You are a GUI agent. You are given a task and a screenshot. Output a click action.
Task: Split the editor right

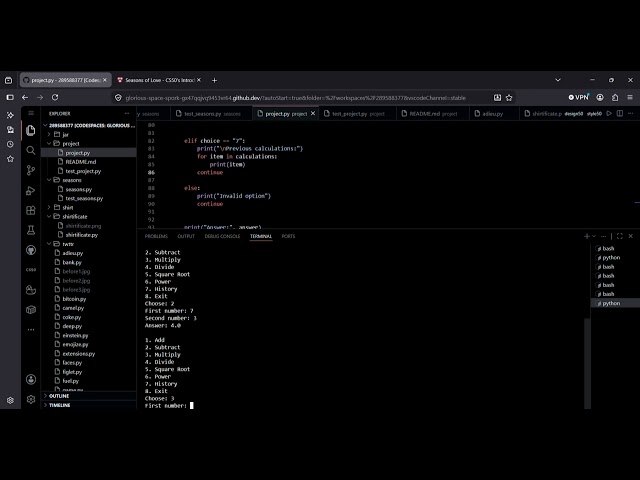click(x=620, y=113)
